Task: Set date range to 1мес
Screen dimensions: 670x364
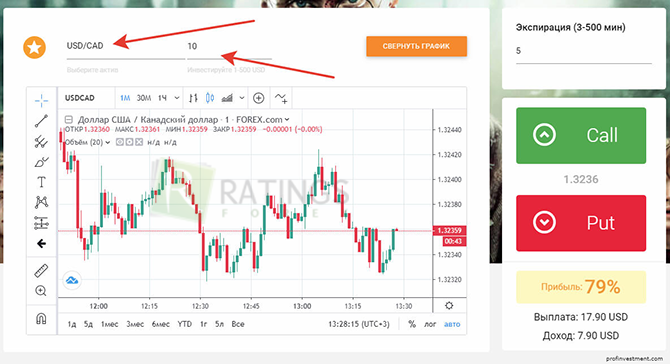Action: [109, 324]
